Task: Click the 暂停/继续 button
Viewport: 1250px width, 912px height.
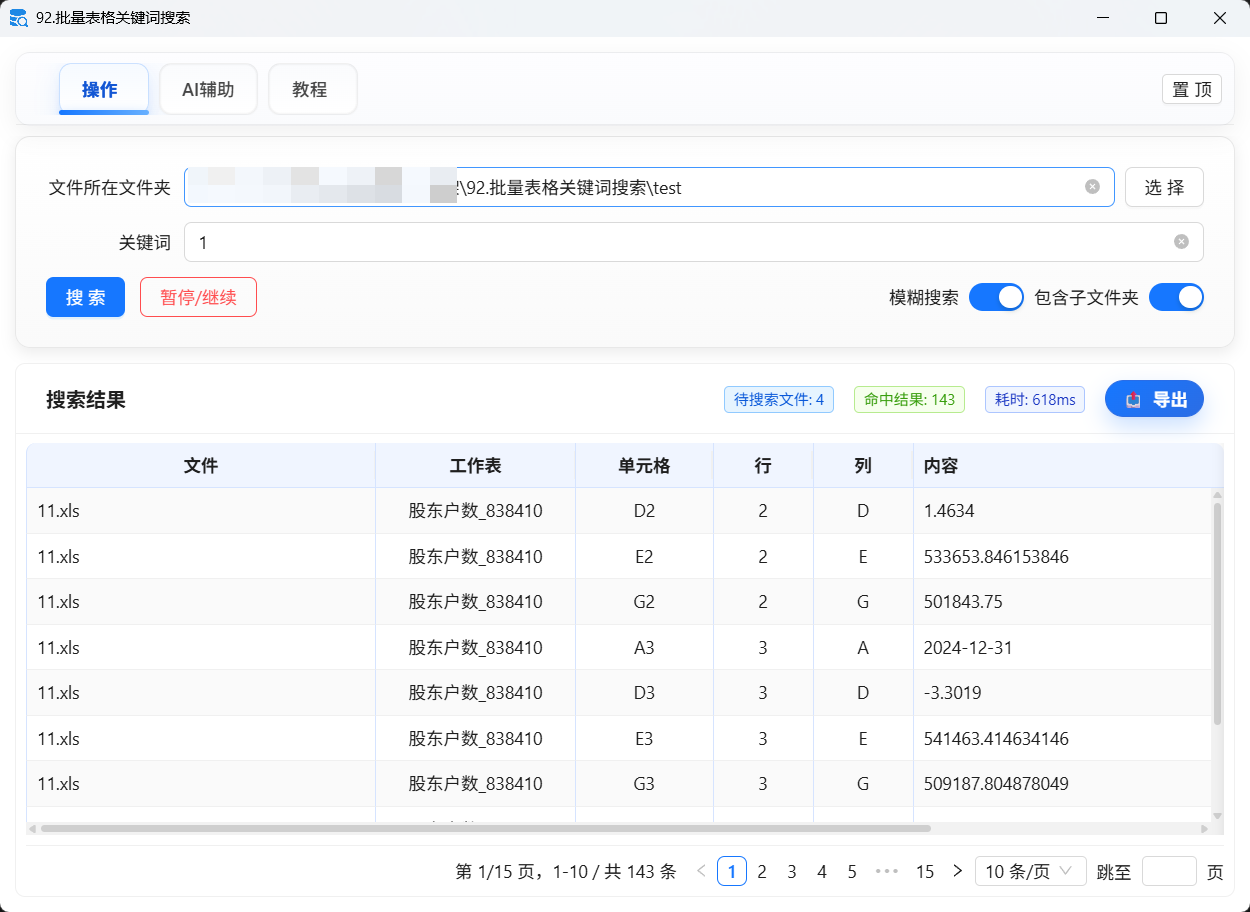Action: (x=198, y=297)
